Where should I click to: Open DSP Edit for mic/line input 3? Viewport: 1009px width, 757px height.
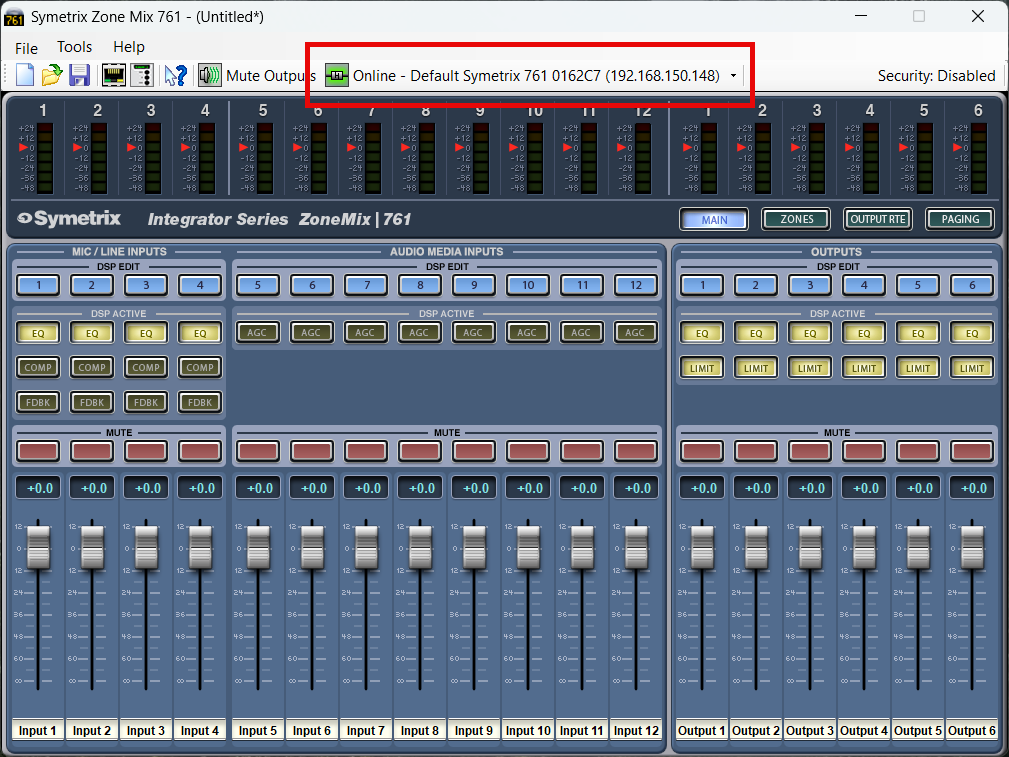click(146, 285)
